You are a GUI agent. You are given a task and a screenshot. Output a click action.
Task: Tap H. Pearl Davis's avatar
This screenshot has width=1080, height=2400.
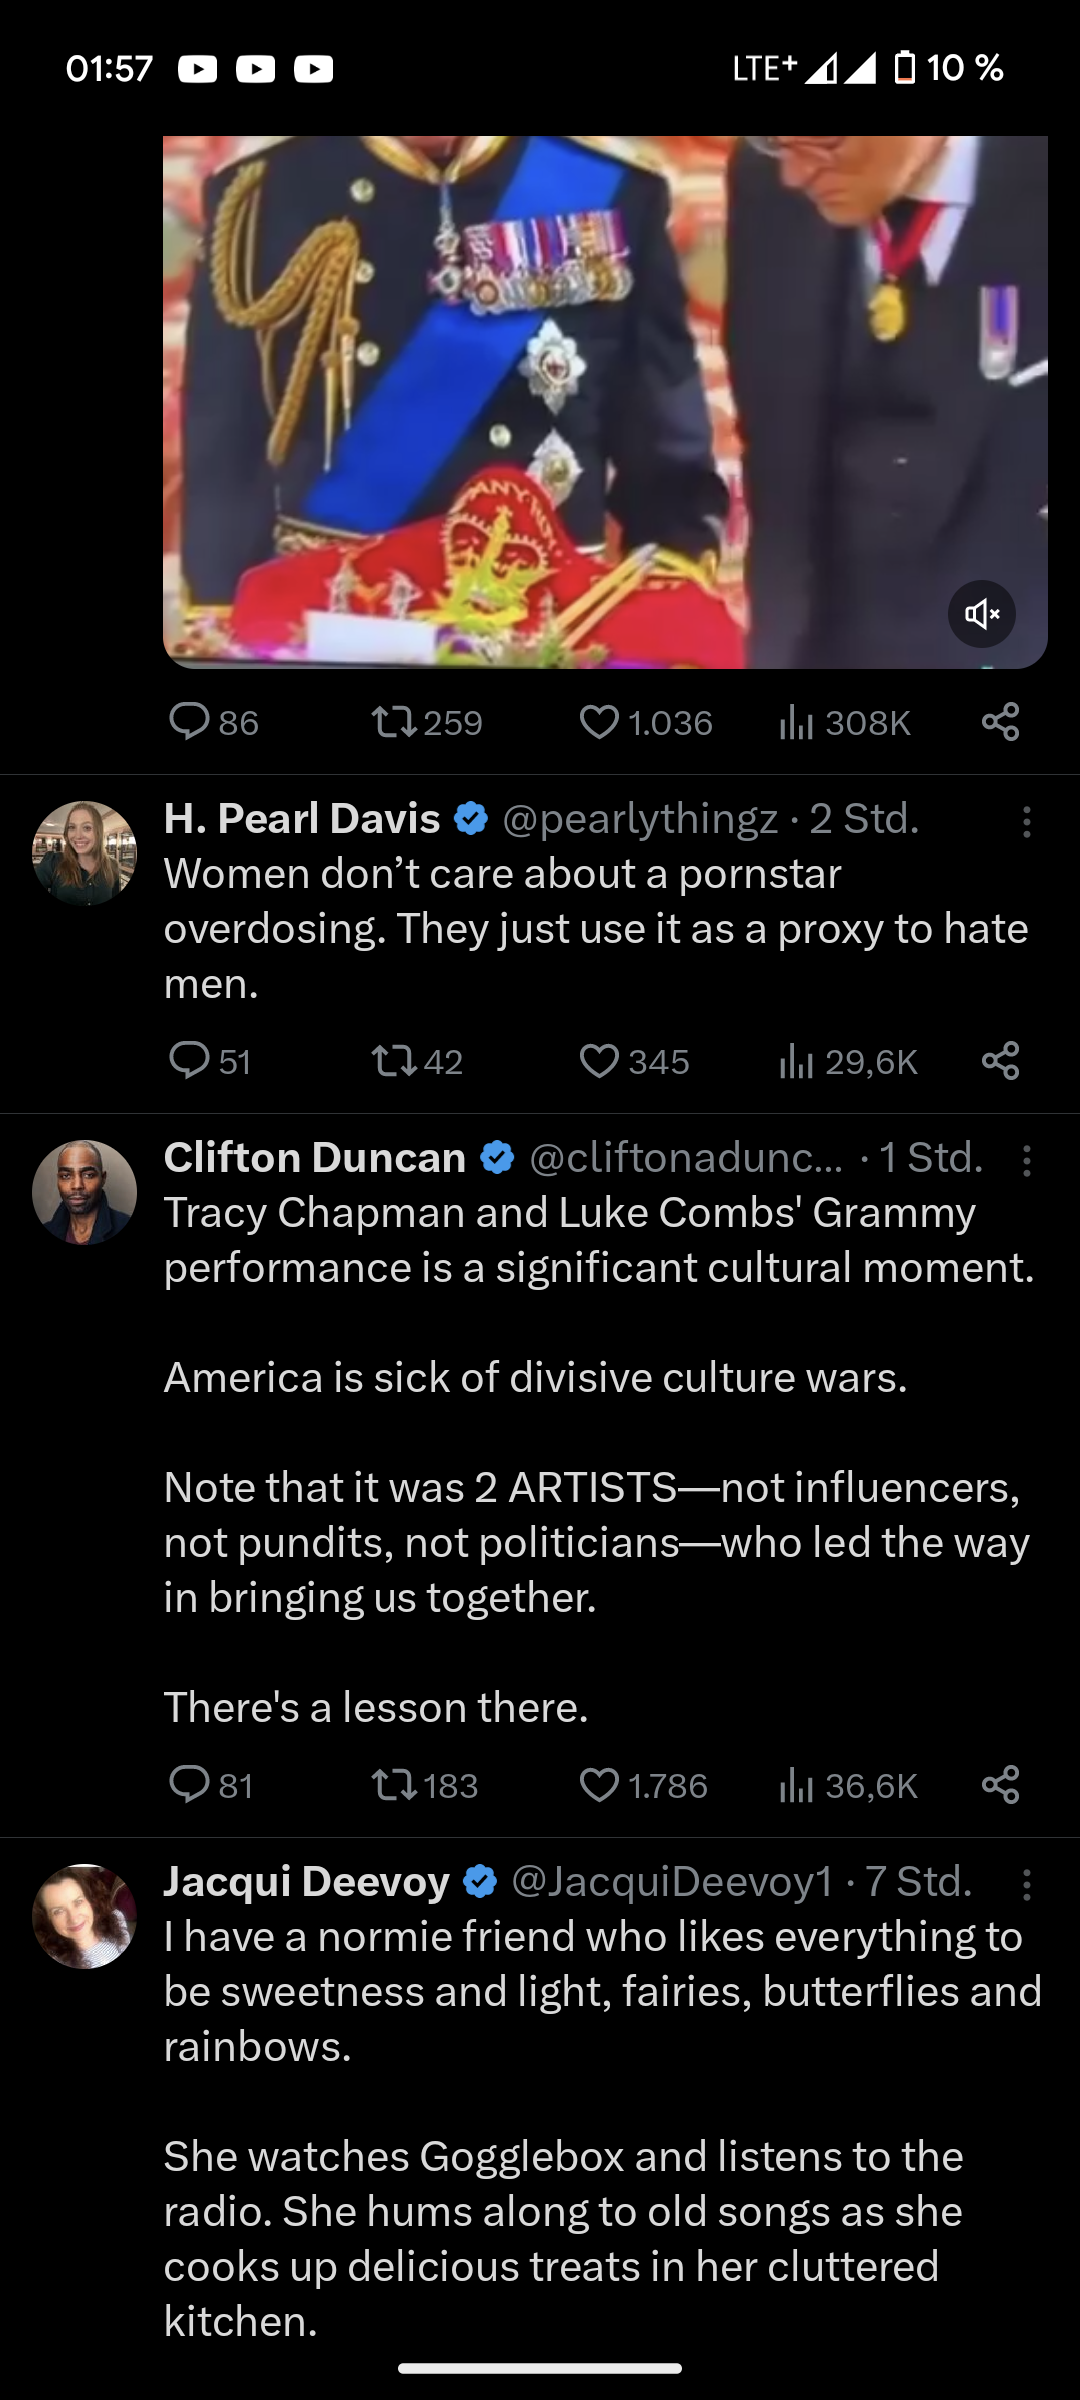pyautogui.click(x=84, y=853)
